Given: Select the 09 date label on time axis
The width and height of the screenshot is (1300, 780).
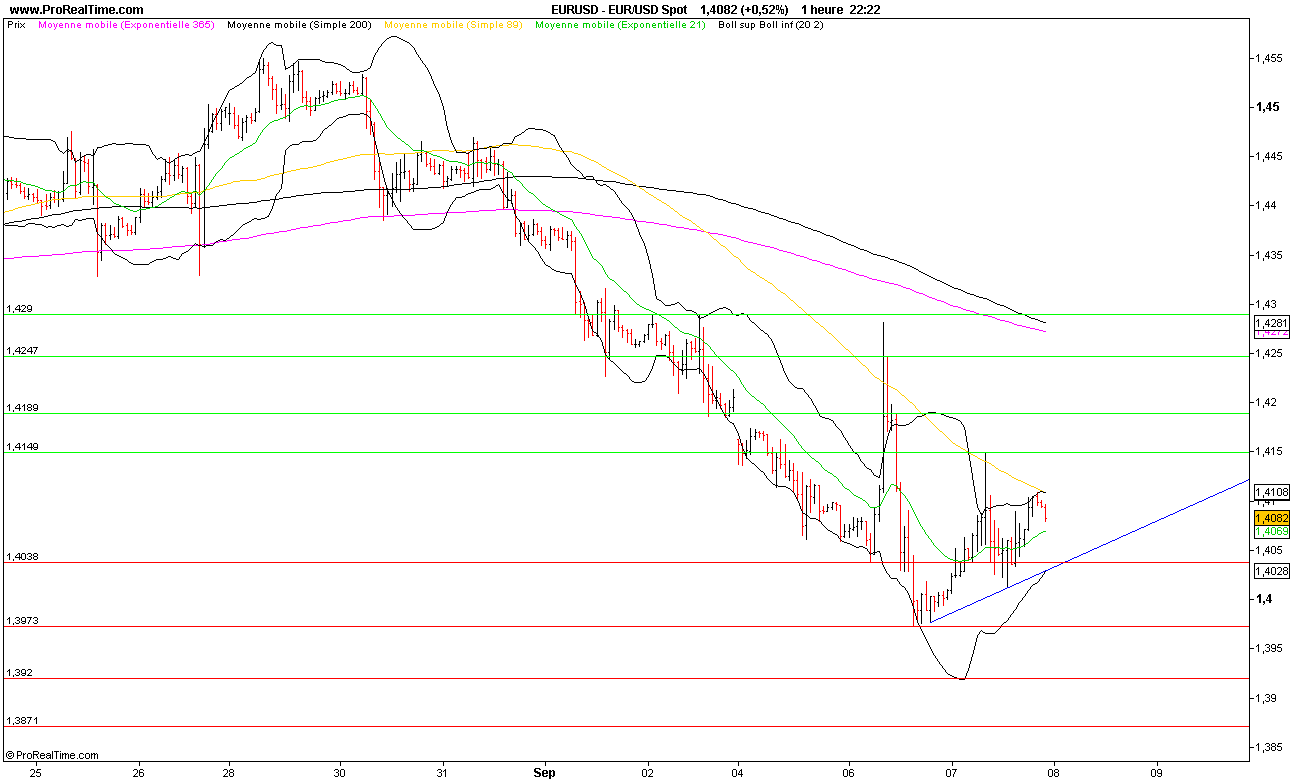Looking at the screenshot, I should [1157, 772].
